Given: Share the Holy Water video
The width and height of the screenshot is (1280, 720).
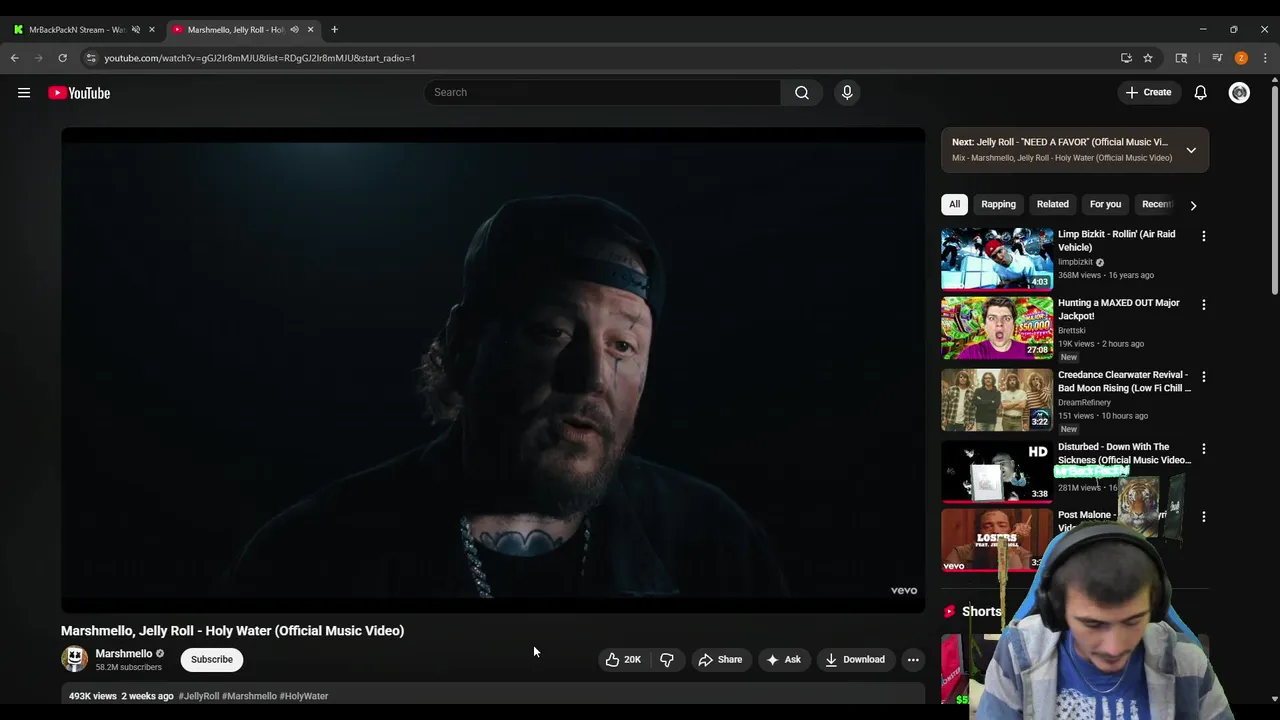Looking at the screenshot, I should pyautogui.click(x=720, y=659).
